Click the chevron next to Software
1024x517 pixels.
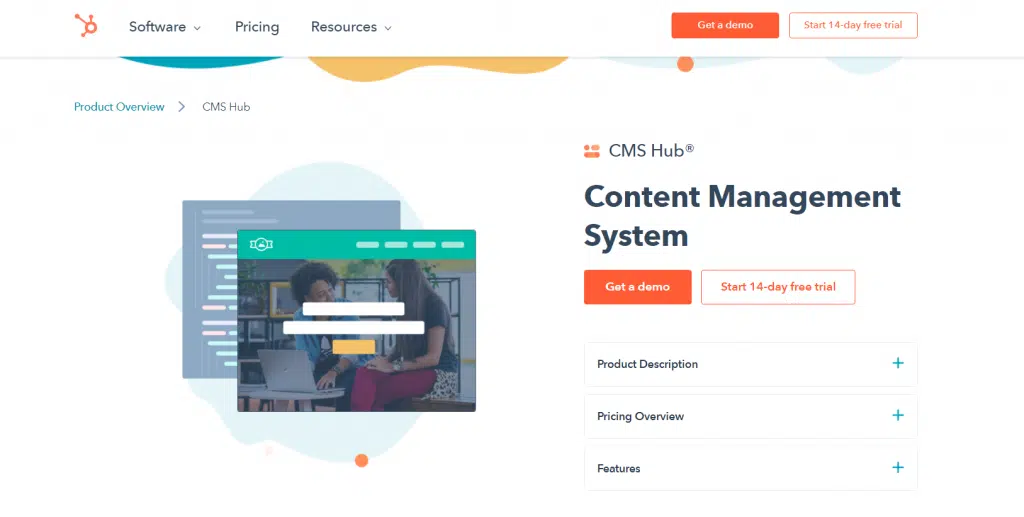(x=197, y=28)
